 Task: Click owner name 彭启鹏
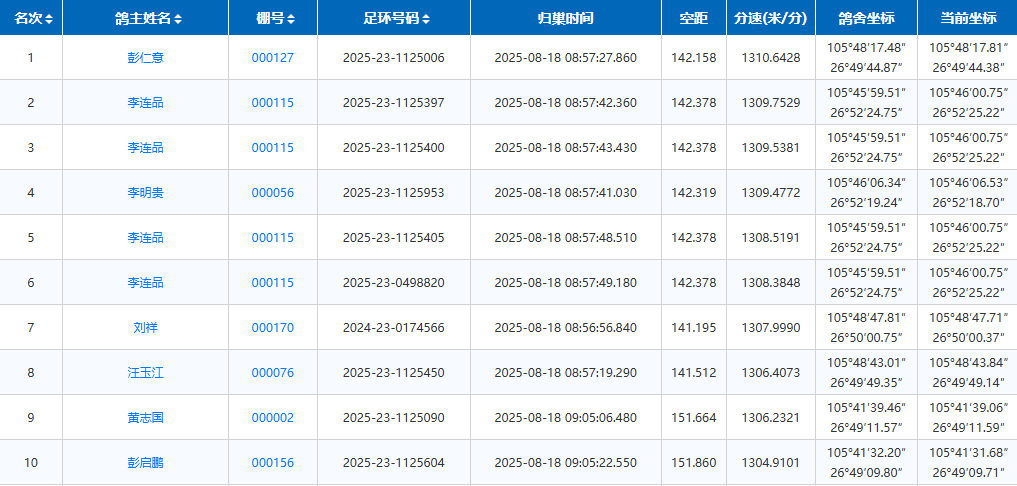click(x=145, y=463)
